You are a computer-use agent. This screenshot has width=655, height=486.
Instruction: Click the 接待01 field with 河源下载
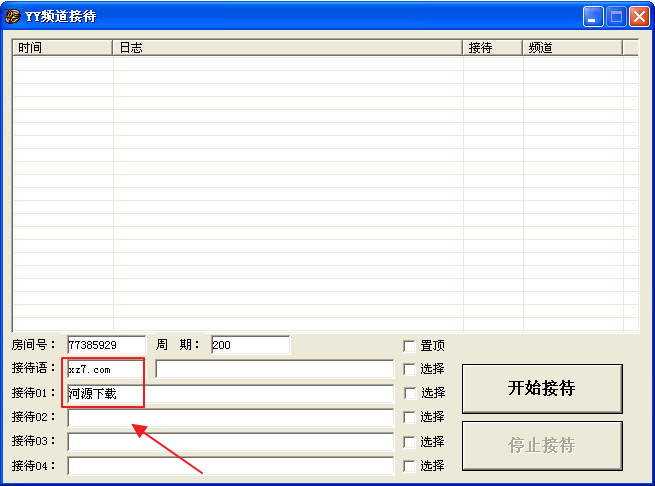[x=230, y=393]
